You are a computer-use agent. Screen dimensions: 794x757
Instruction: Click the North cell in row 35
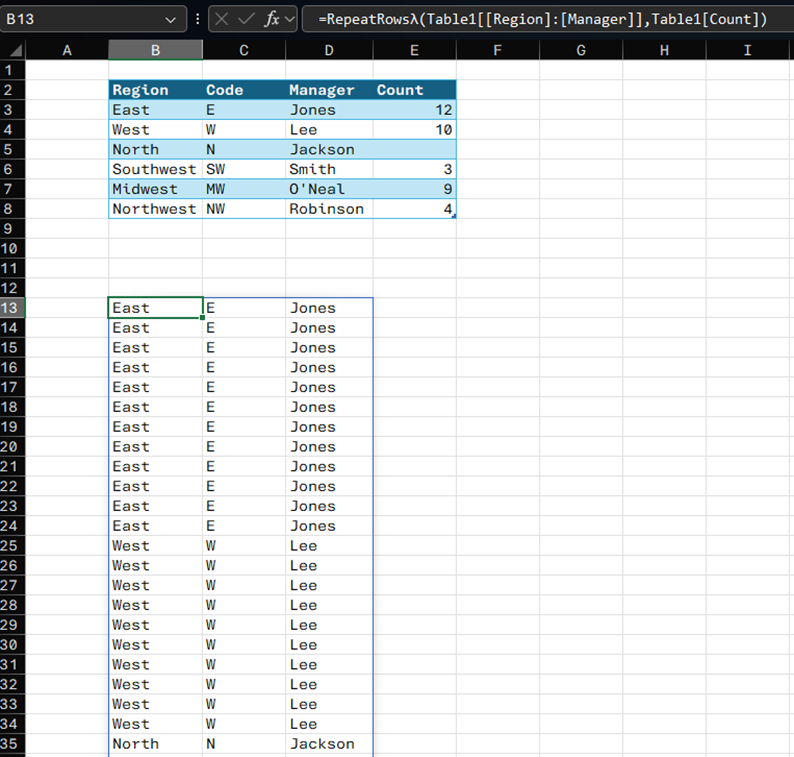155,743
